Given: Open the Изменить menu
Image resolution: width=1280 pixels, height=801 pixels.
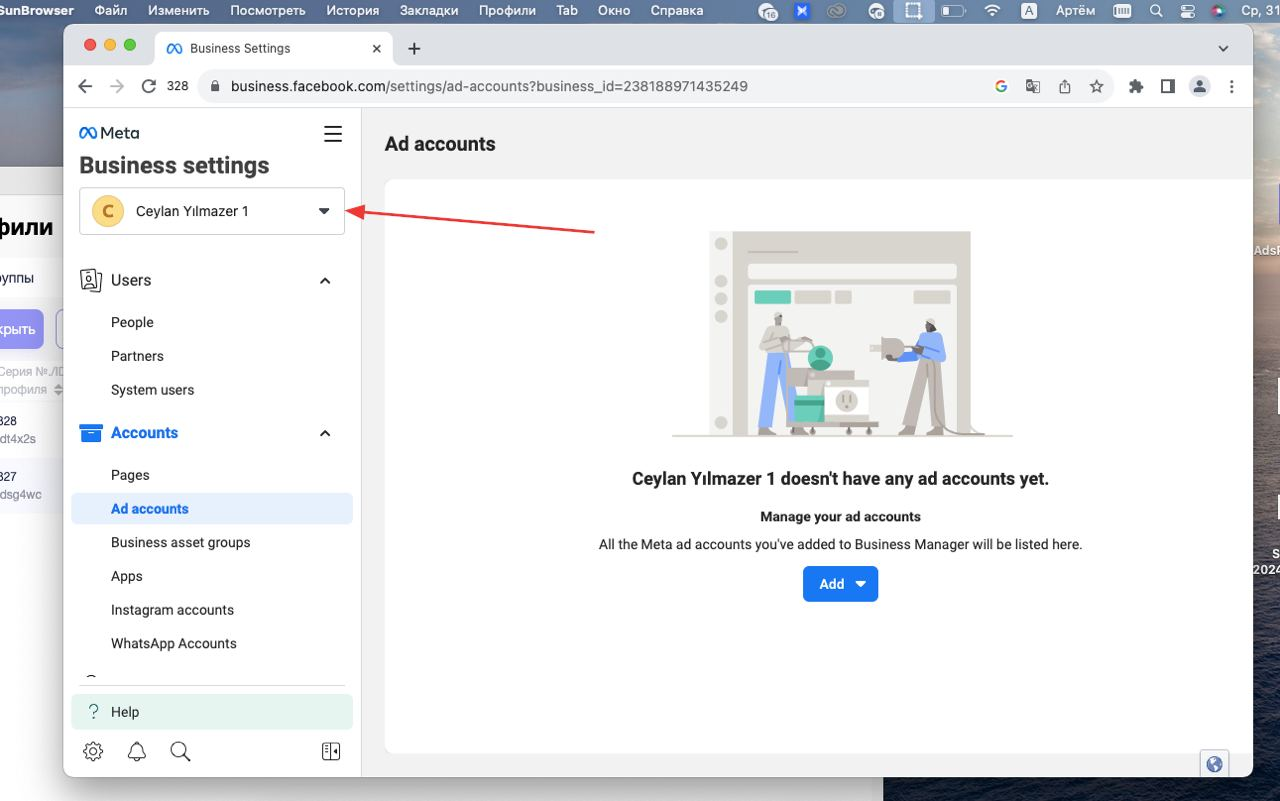Looking at the screenshot, I should 178,11.
